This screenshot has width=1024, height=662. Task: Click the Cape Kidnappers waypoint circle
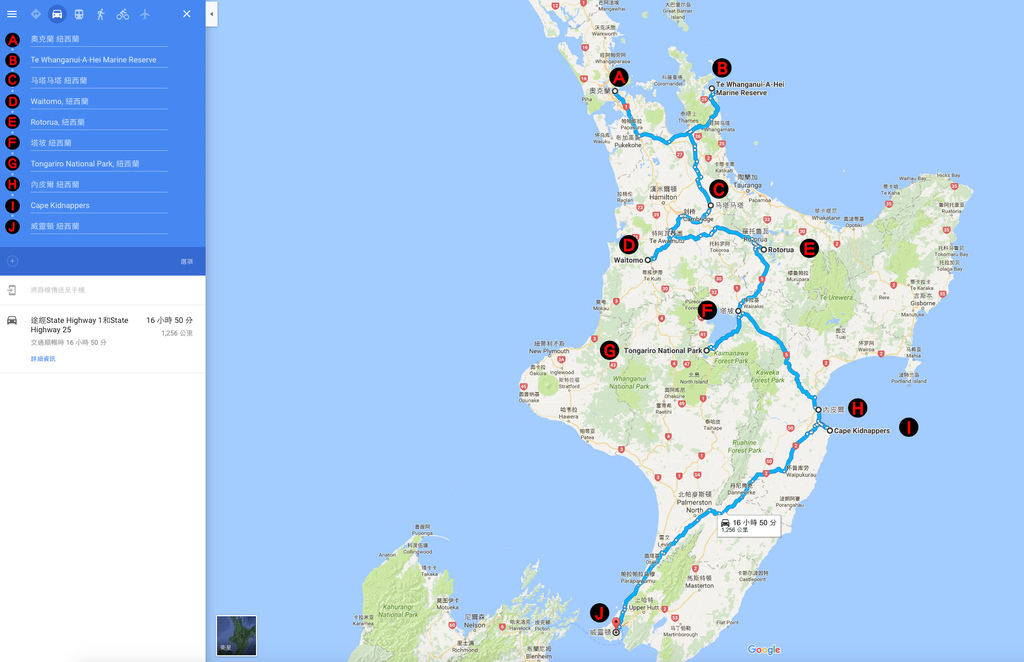[x=829, y=431]
